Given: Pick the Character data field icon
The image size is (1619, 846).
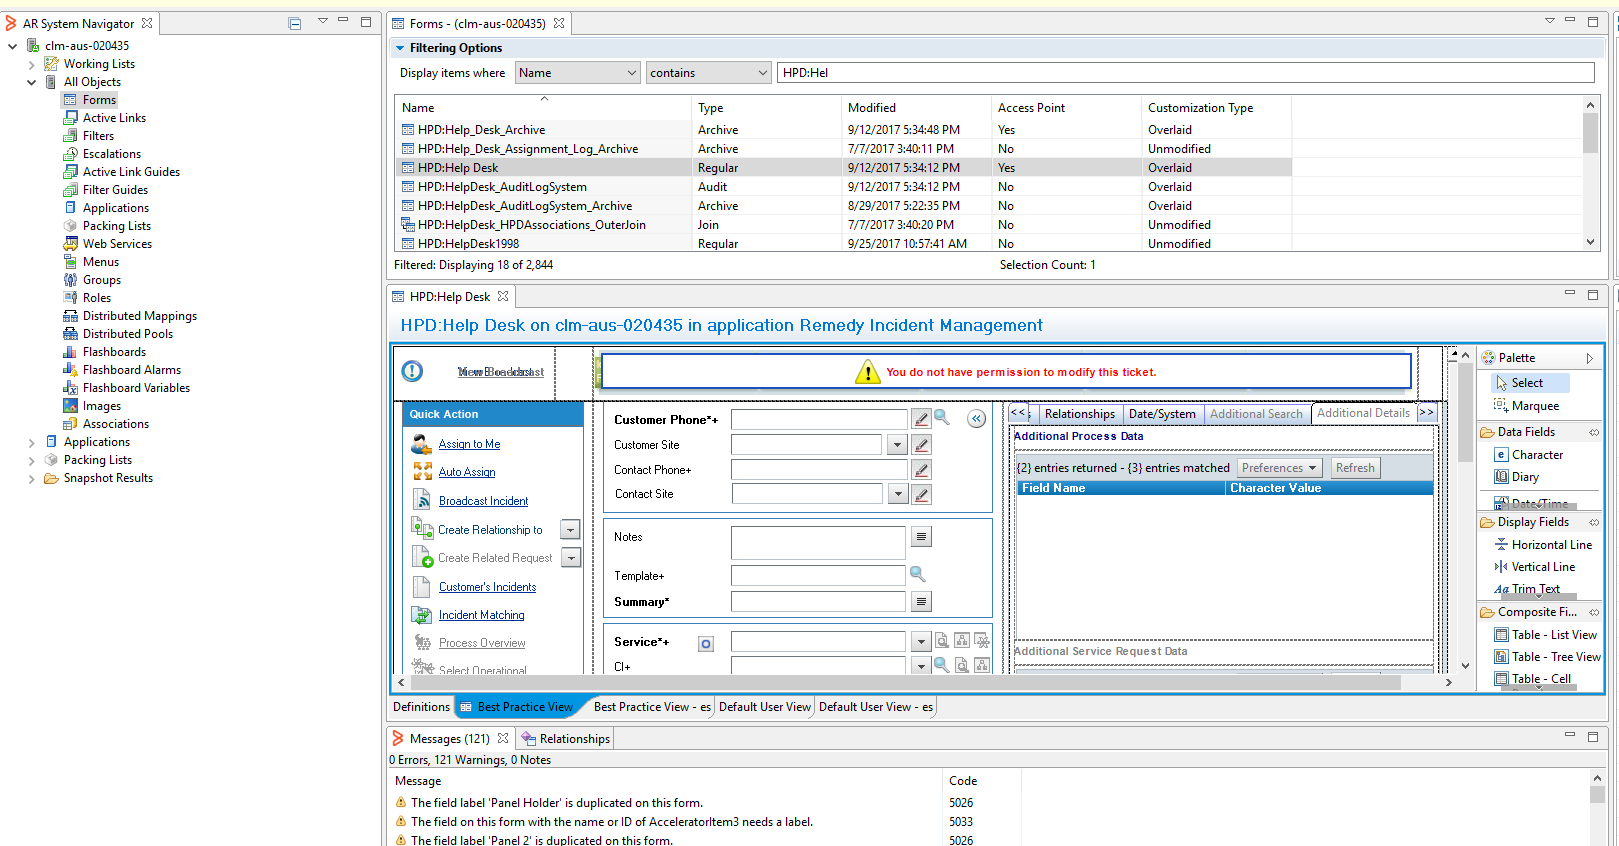Looking at the screenshot, I should pyautogui.click(x=1501, y=455).
